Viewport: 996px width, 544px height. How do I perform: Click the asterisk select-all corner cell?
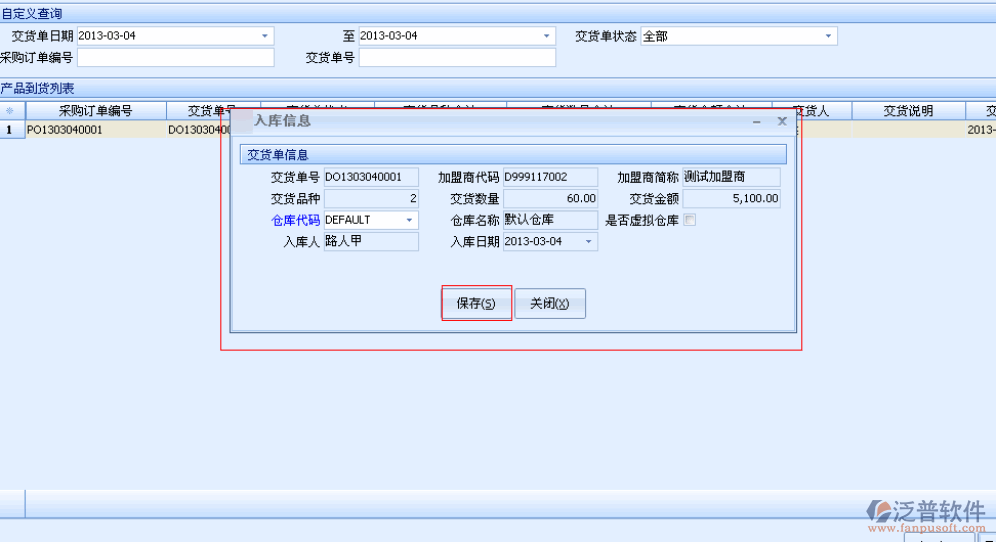click(12, 111)
